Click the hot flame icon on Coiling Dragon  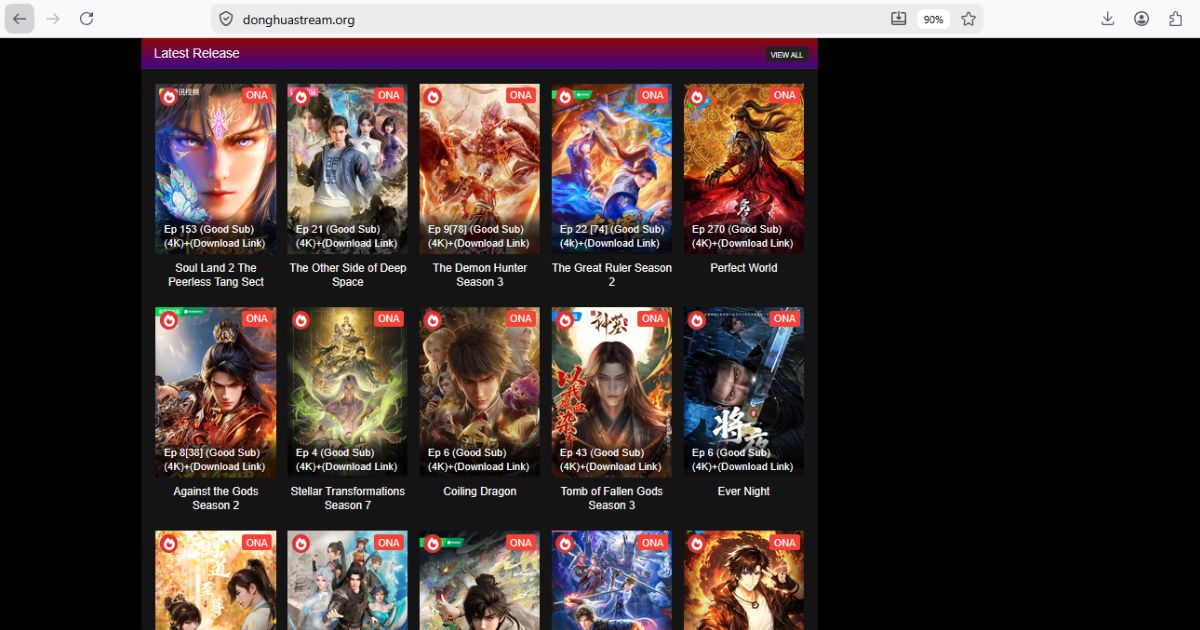[x=433, y=320]
